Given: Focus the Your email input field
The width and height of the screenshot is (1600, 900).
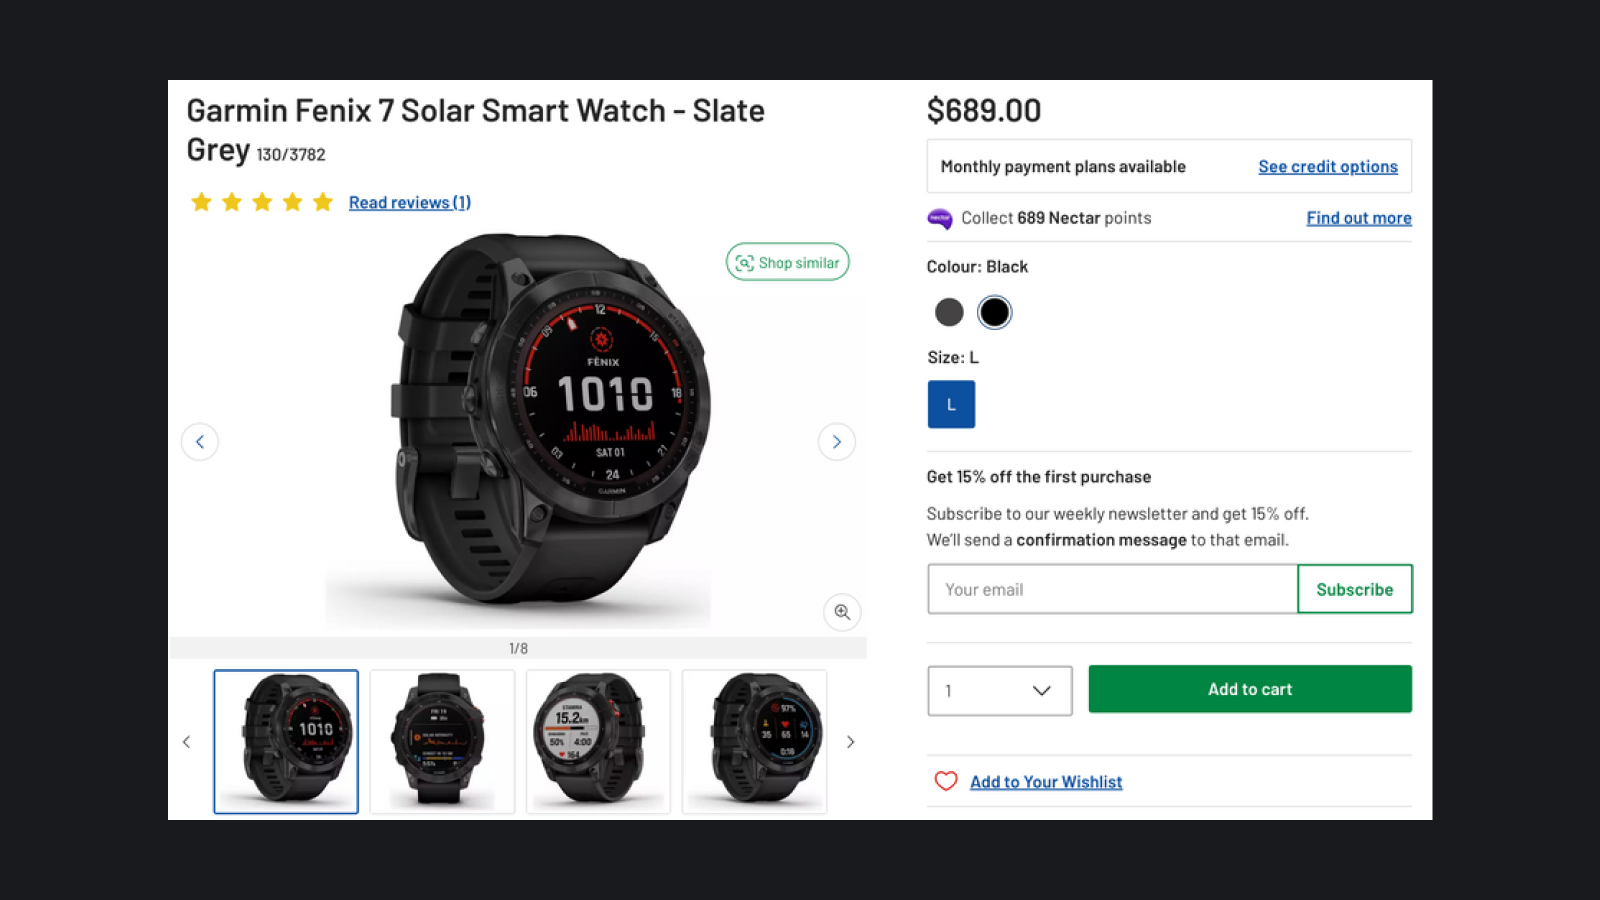Looking at the screenshot, I should click(1113, 589).
